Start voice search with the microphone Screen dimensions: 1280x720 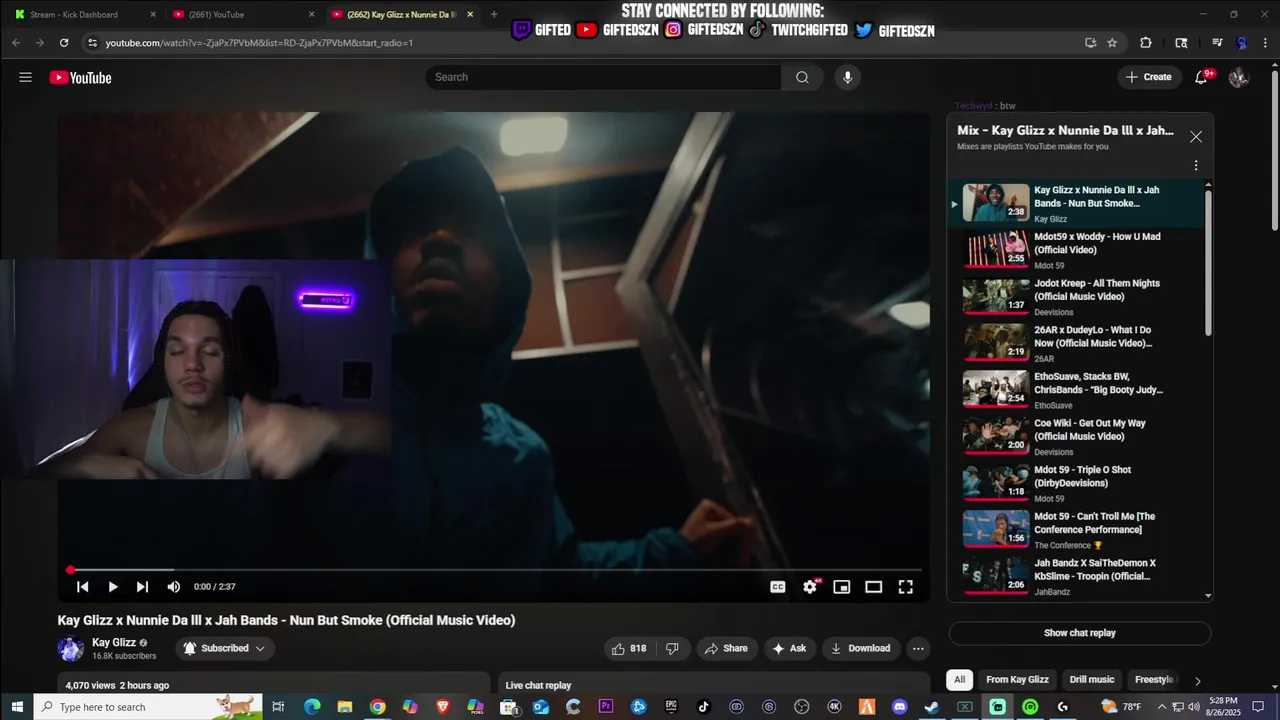point(847,77)
